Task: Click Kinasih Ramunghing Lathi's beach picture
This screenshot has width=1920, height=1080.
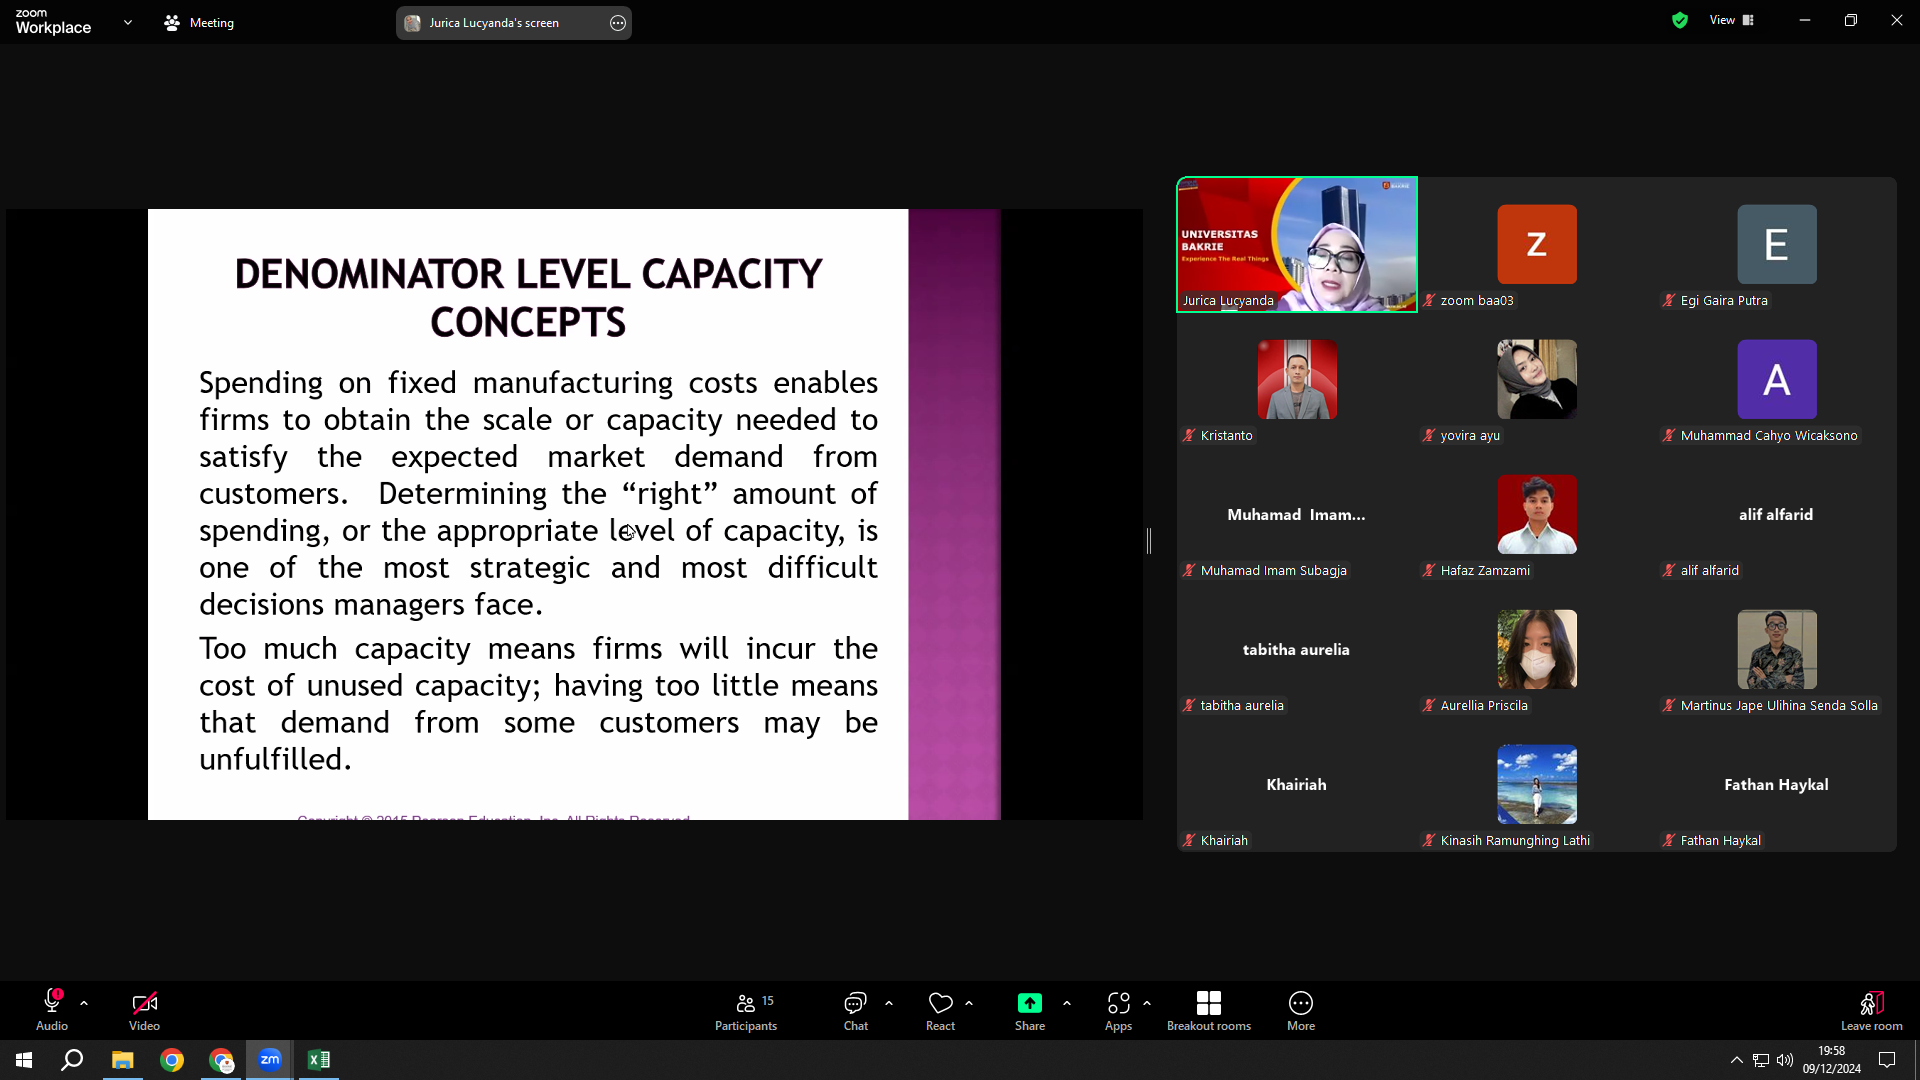Action: pos(1537,784)
